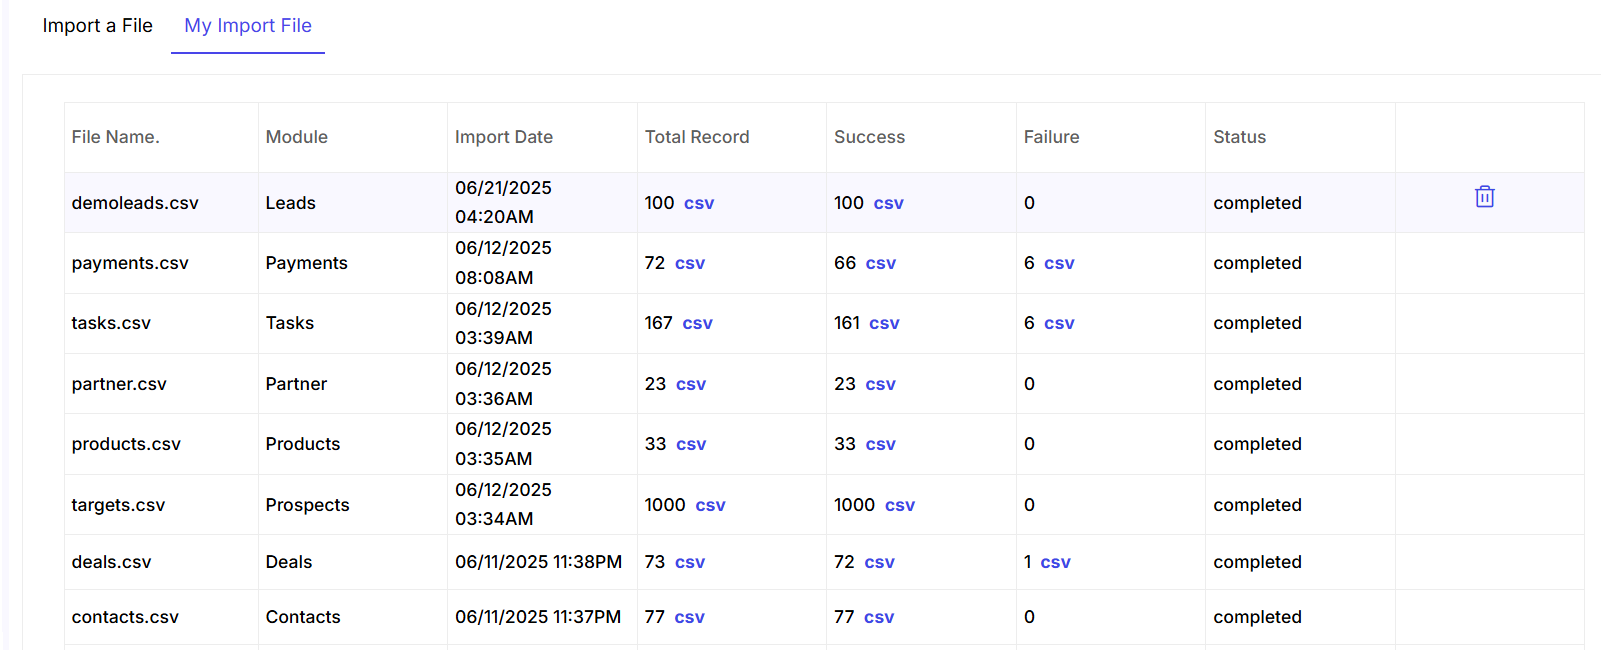Screen dimensions: 1601x650
Task: Delete the demoleads.csv import record
Action: [1484, 197]
